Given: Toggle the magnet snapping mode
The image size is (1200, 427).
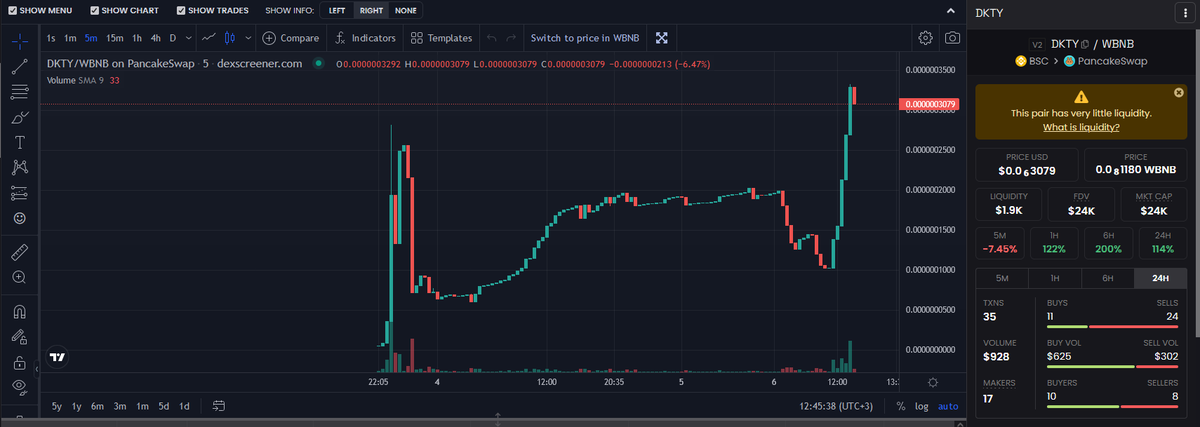Looking at the screenshot, I should tap(19, 311).
